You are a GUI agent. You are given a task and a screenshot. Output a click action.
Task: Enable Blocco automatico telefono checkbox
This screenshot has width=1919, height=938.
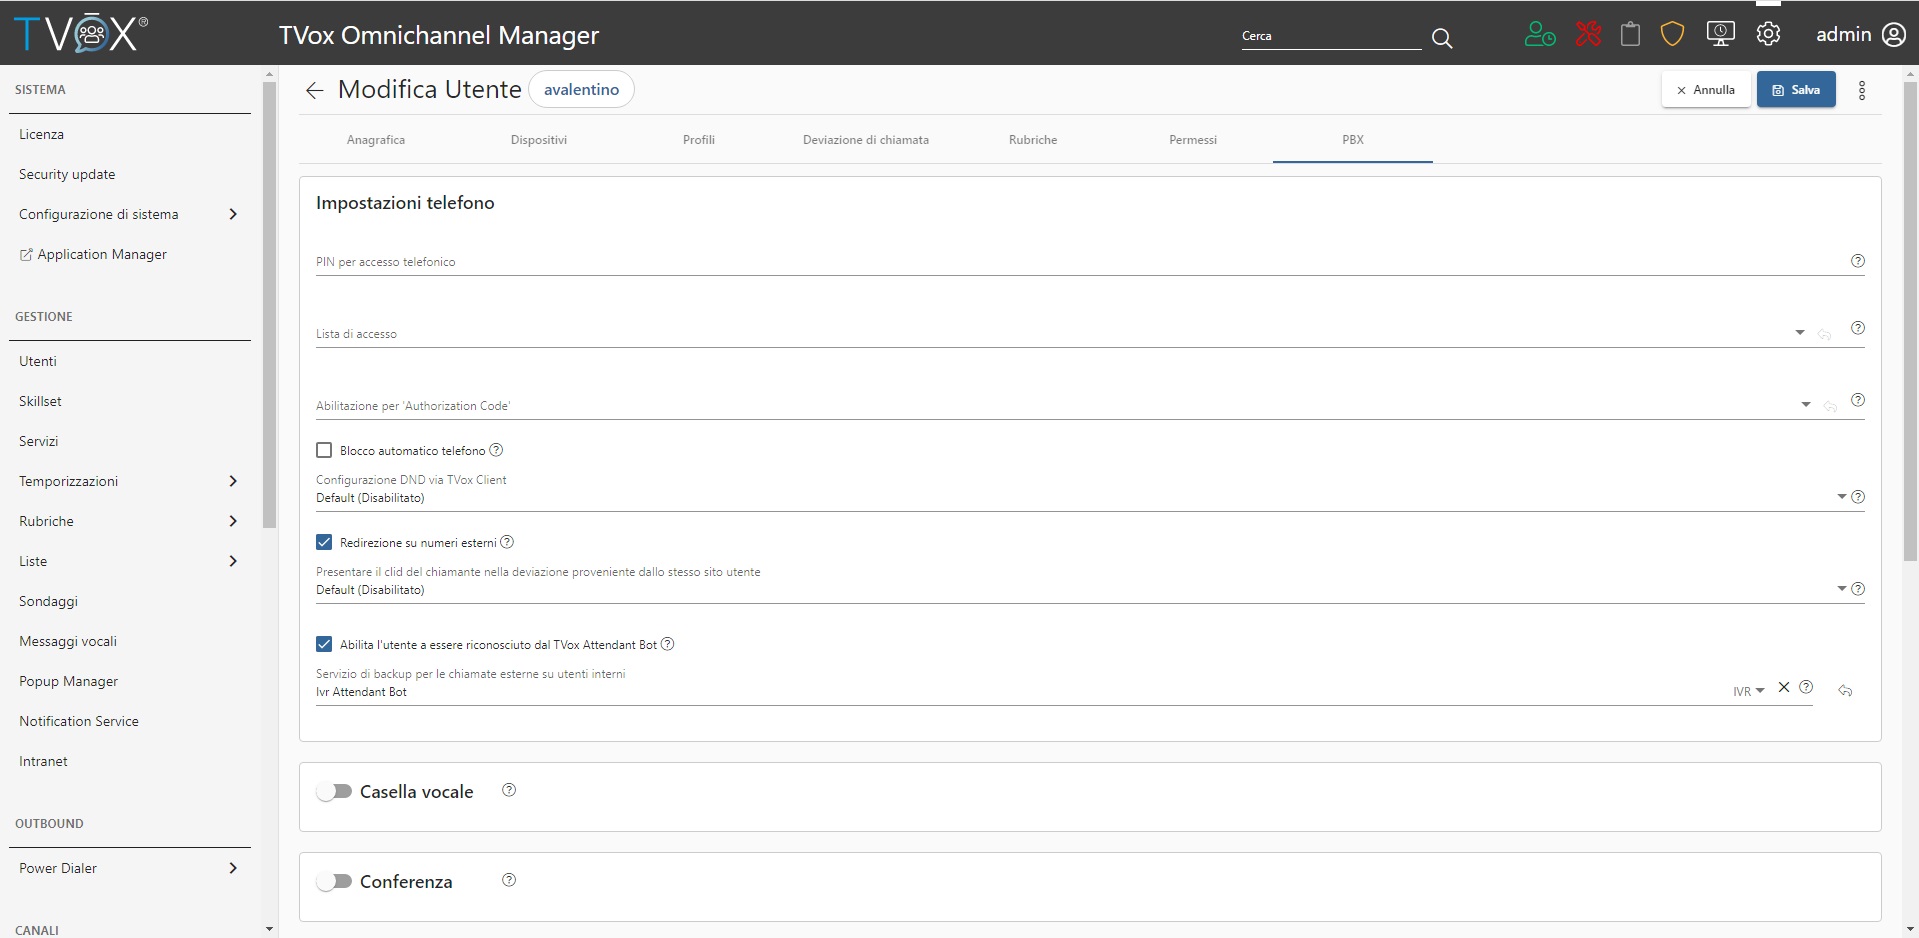[324, 450]
